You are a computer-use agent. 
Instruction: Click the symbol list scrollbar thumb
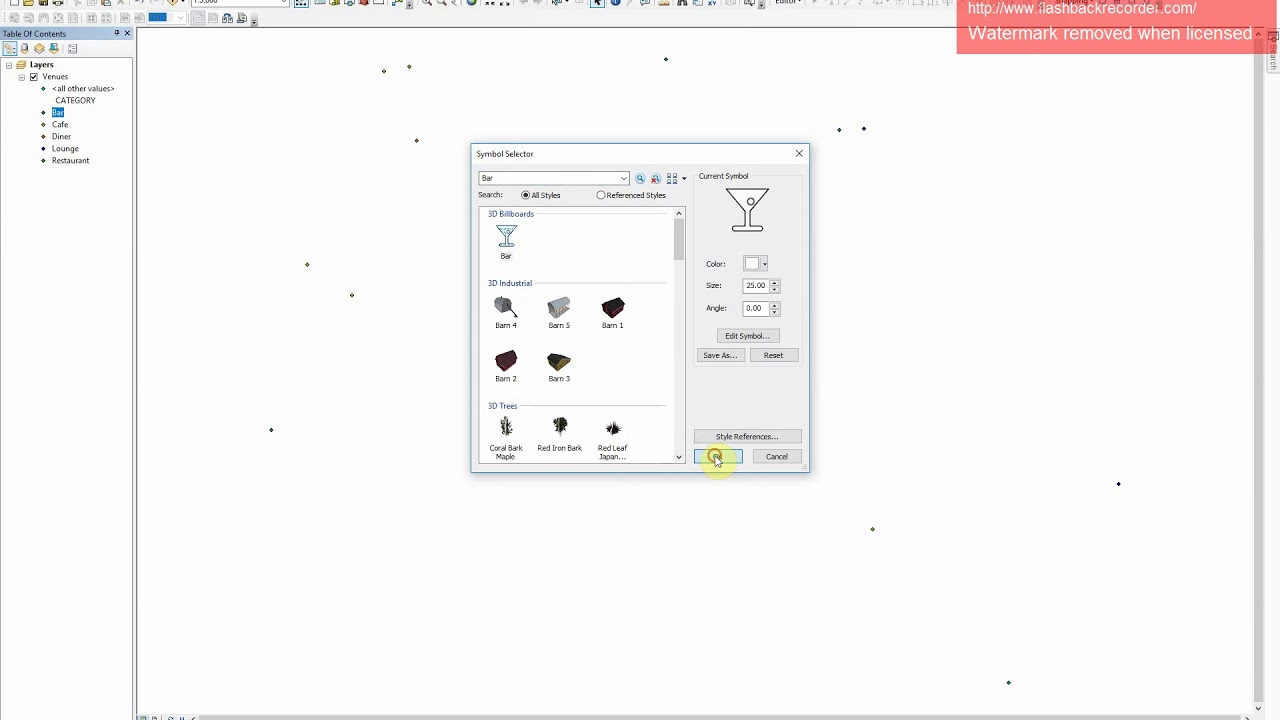coord(679,239)
